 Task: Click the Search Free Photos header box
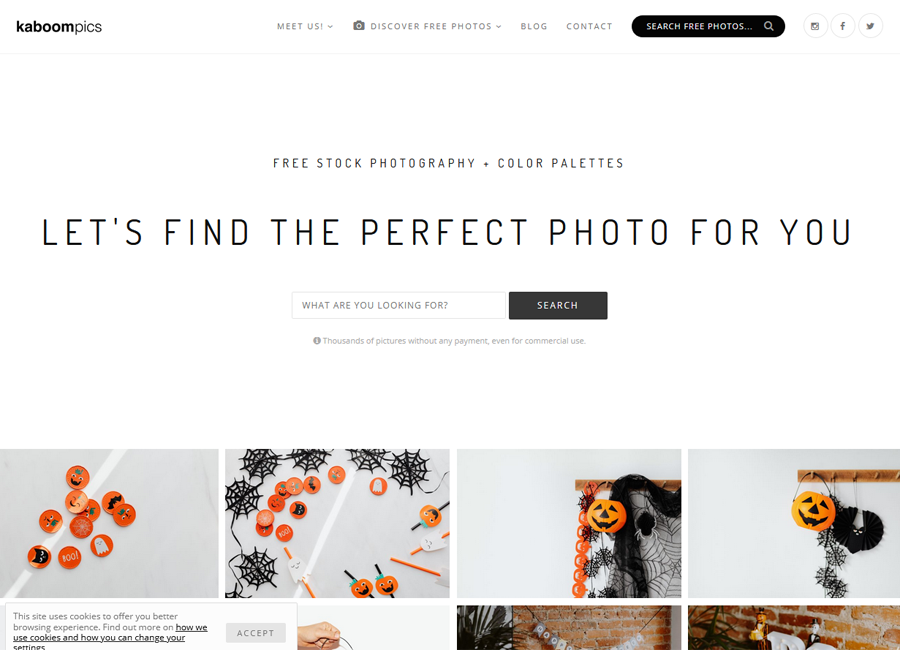click(708, 26)
